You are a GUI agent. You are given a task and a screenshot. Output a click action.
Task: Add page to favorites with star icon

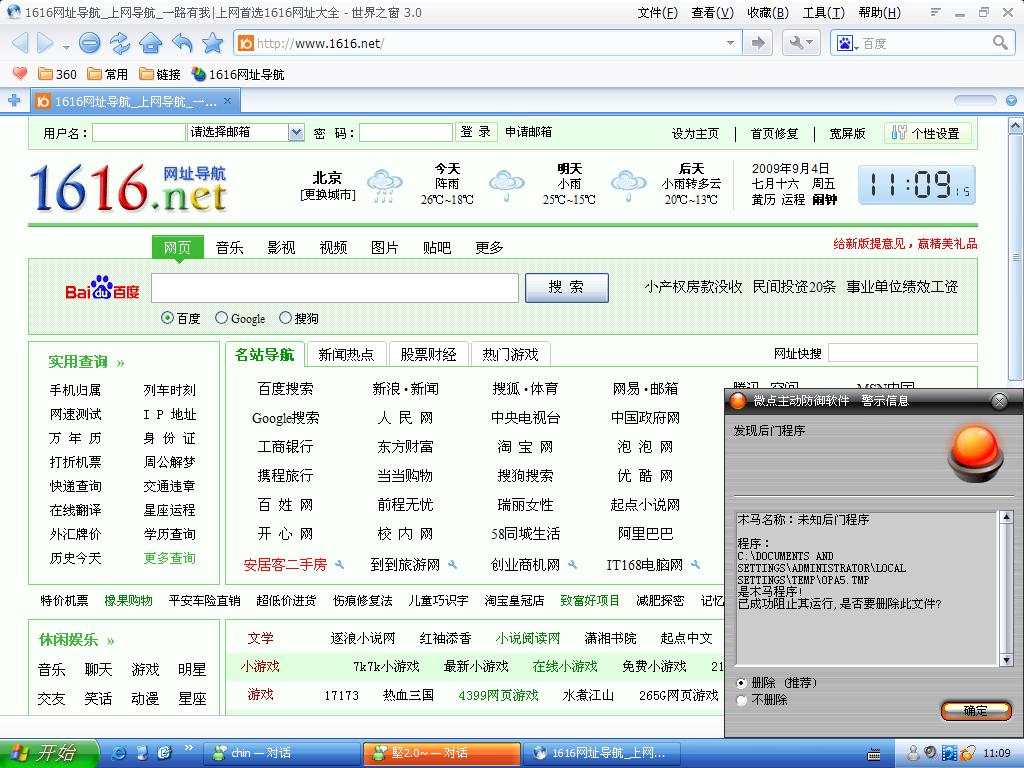pos(213,43)
